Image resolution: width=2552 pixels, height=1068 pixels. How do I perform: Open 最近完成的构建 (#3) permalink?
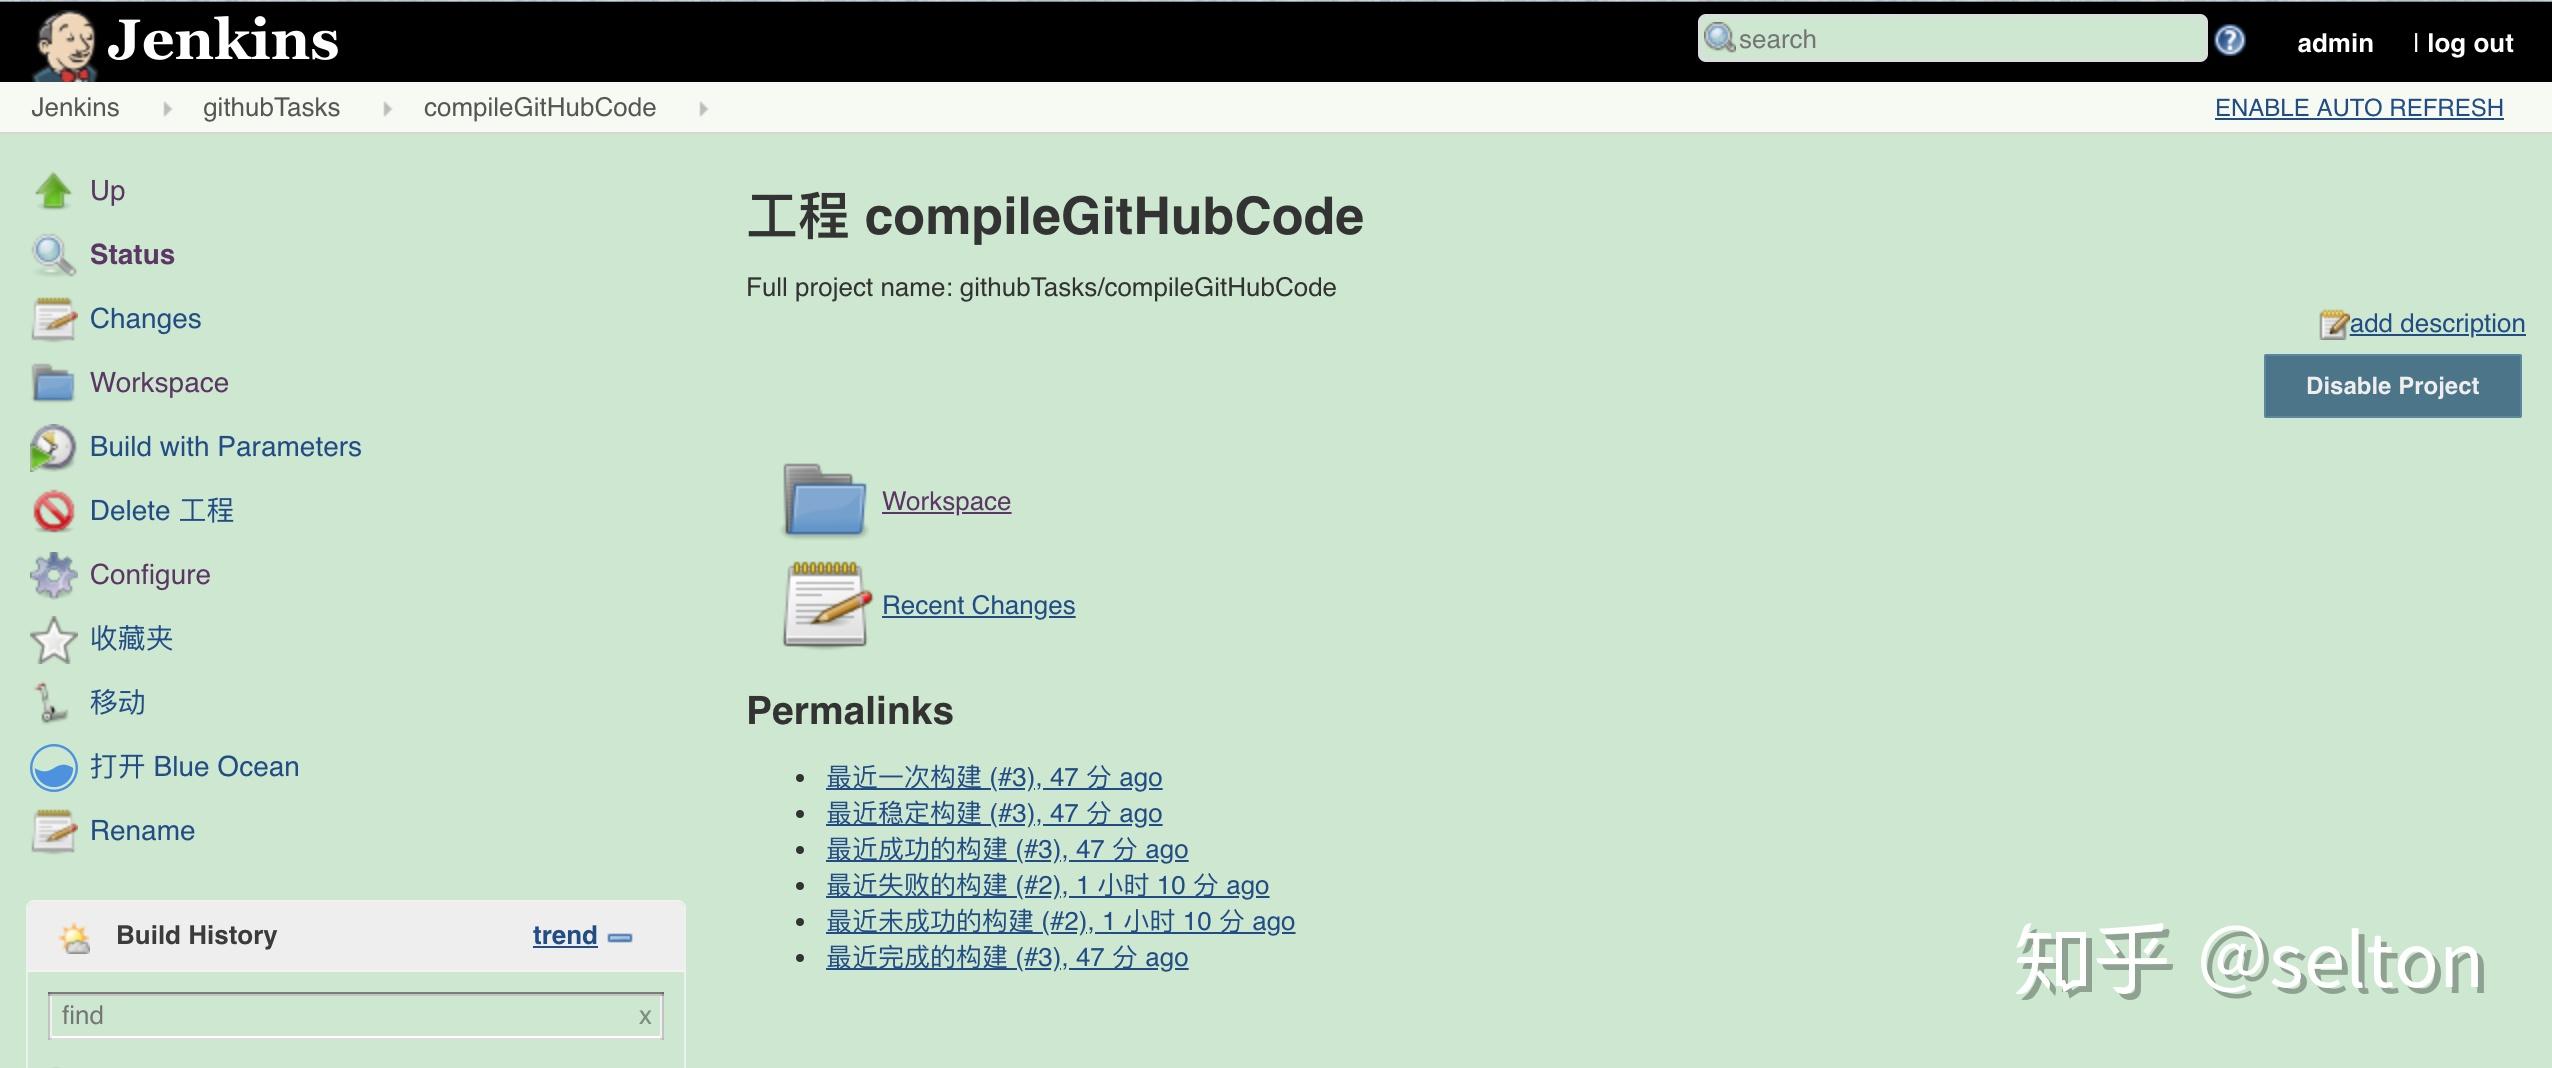1007,958
